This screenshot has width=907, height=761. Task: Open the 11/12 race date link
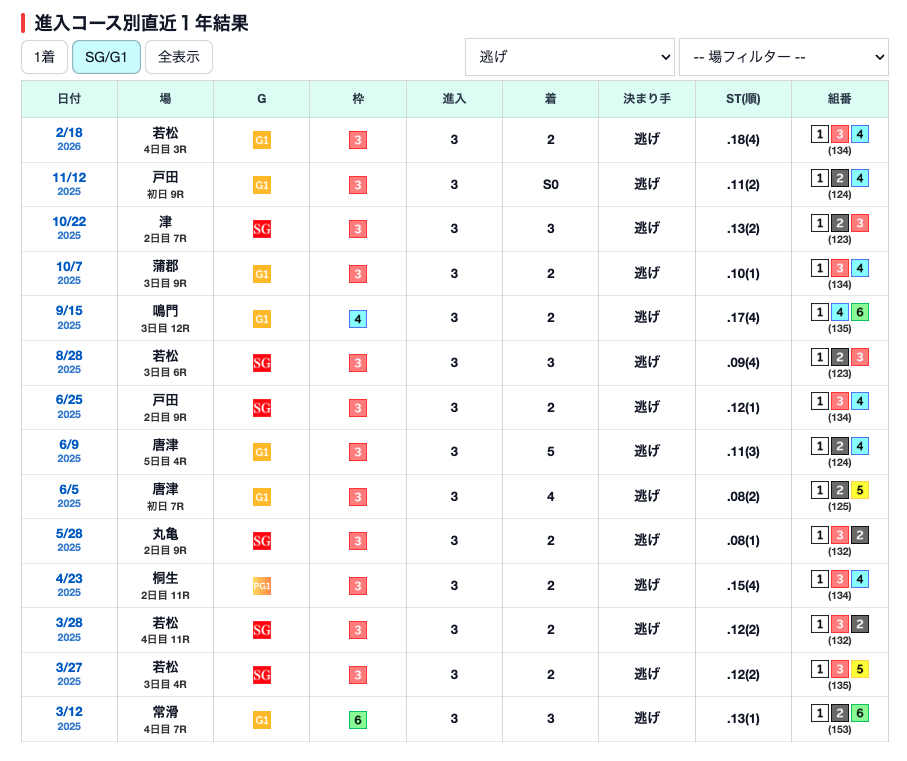tap(69, 178)
